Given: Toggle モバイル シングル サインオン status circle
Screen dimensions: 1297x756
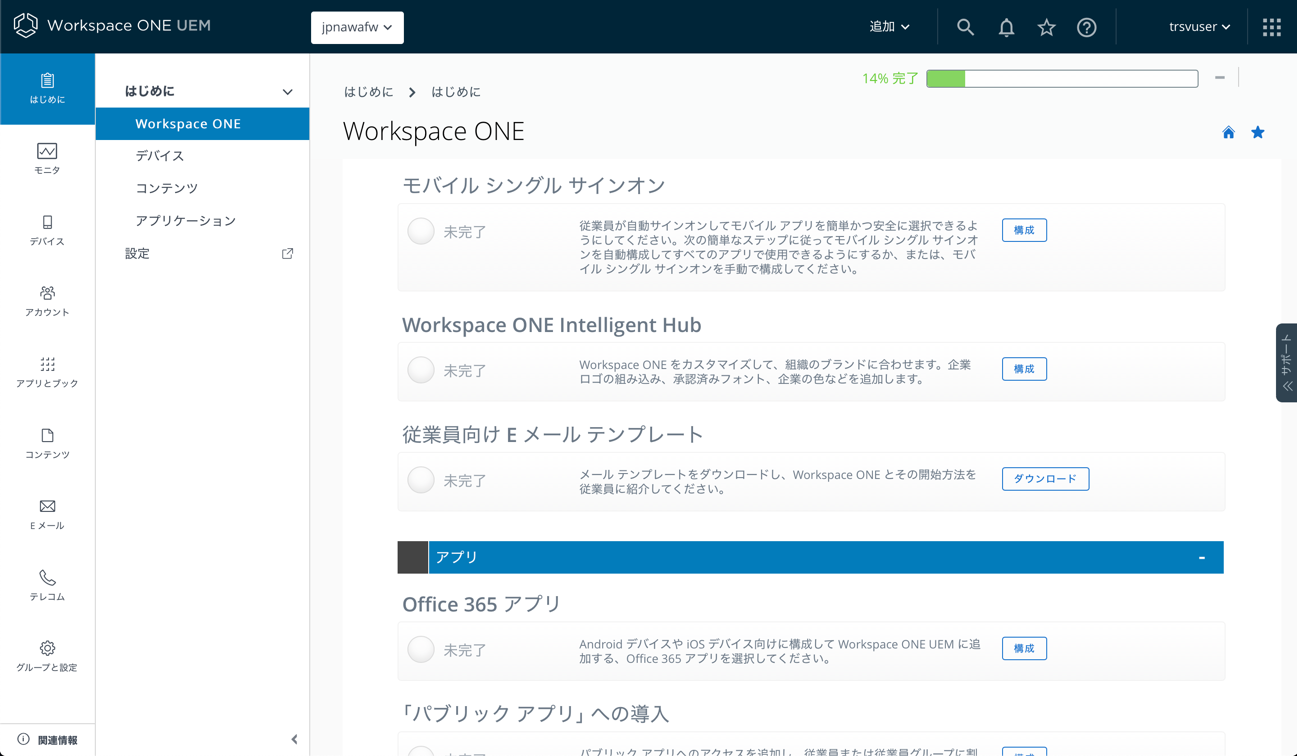Looking at the screenshot, I should tap(421, 231).
